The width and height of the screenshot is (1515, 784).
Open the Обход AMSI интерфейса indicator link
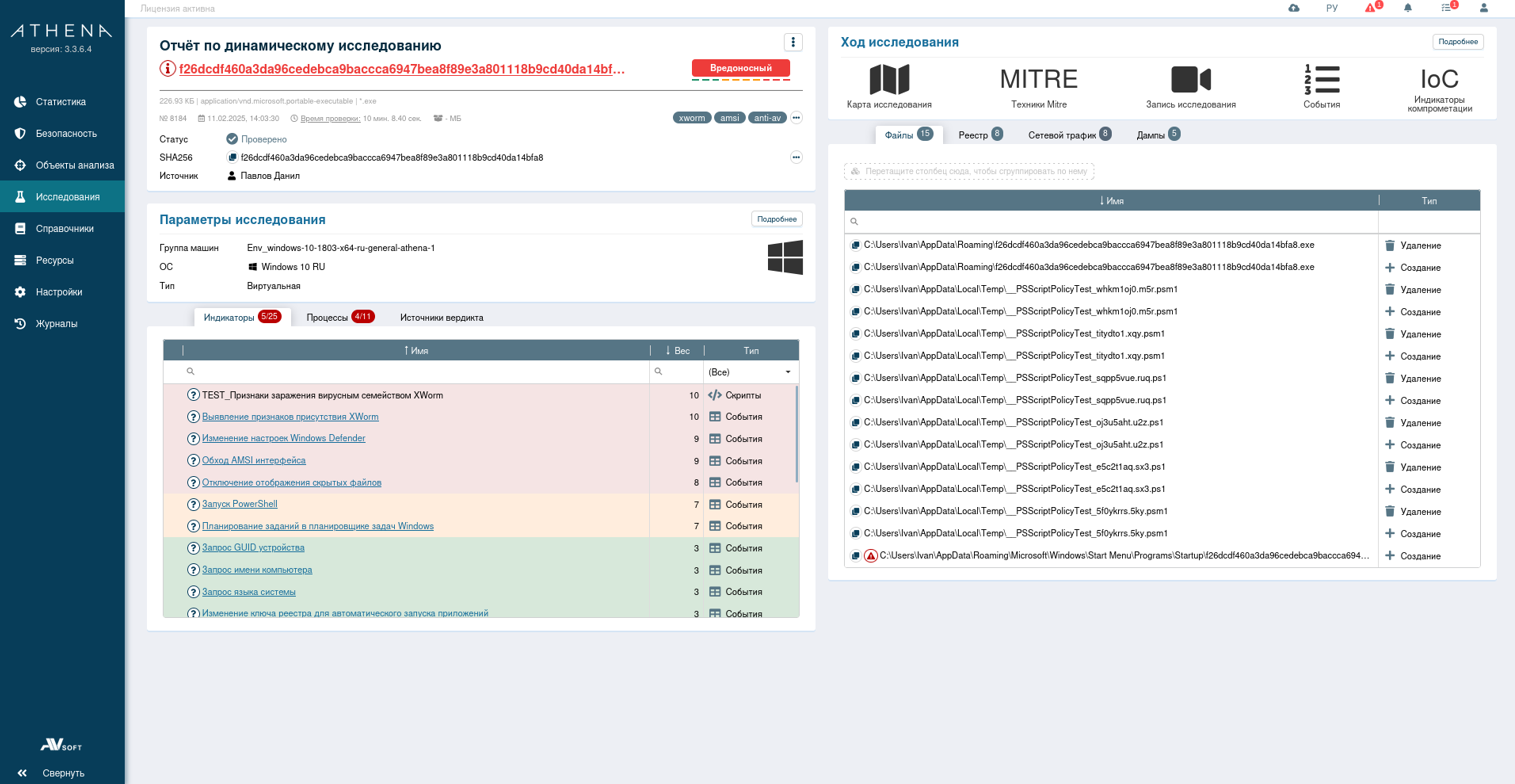pyautogui.click(x=253, y=460)
